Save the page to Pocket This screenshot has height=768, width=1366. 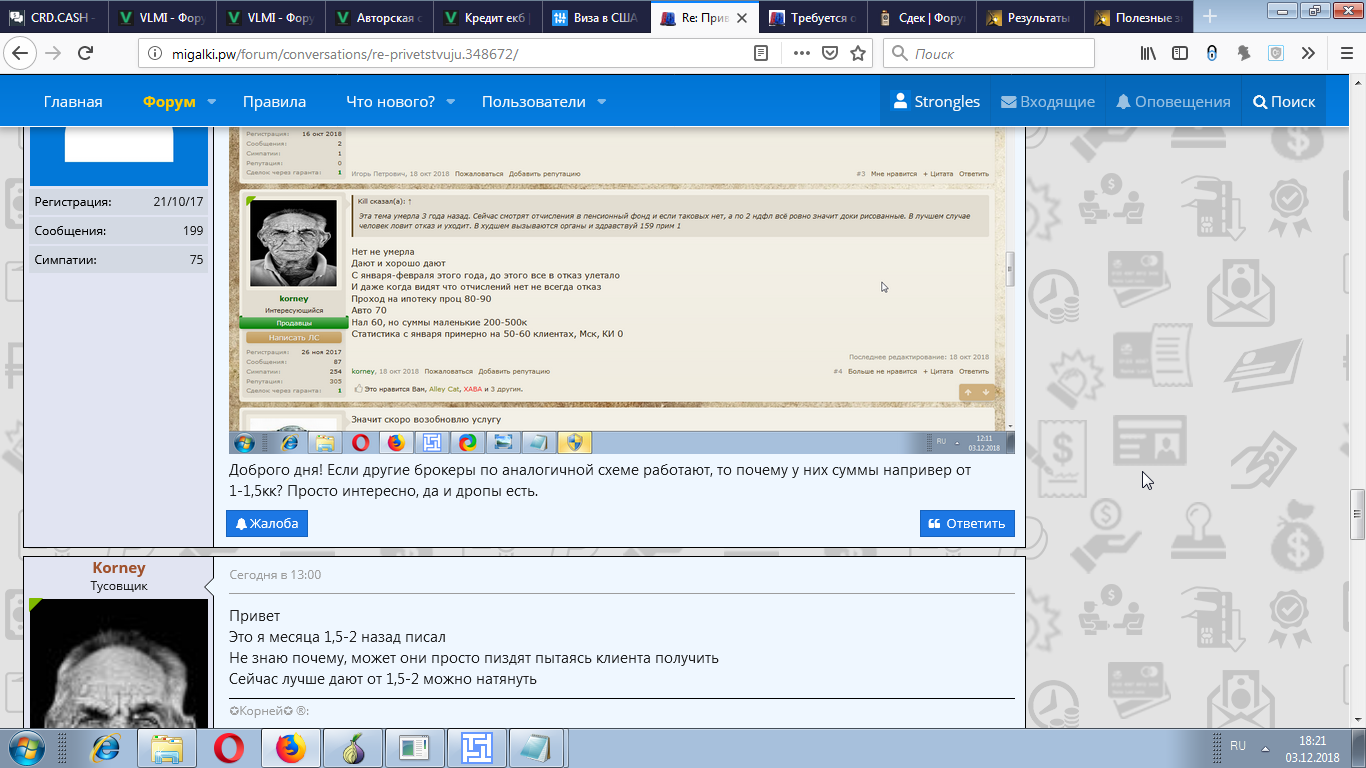click(829, 54)
